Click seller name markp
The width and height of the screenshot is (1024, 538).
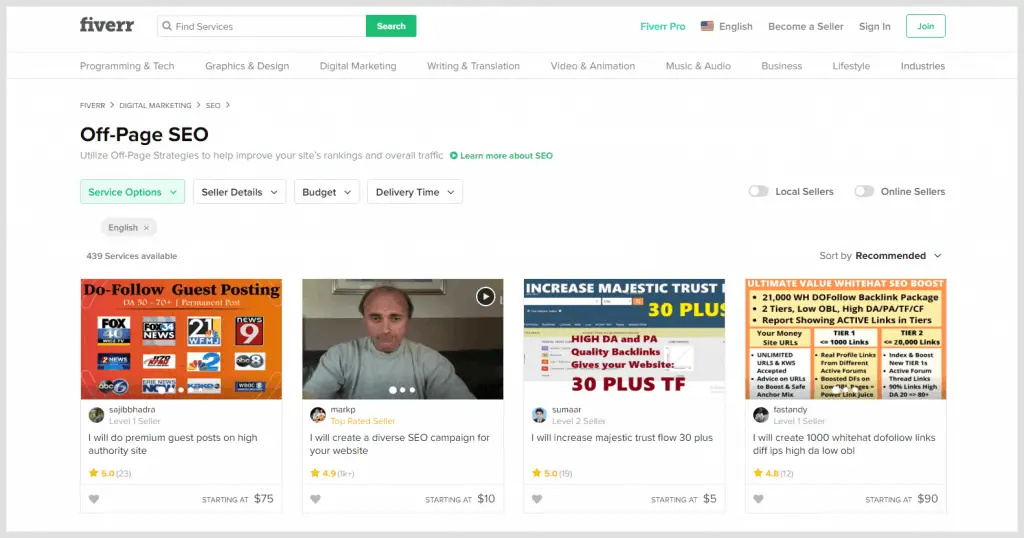pyautogui.click(x=343, y=410)
